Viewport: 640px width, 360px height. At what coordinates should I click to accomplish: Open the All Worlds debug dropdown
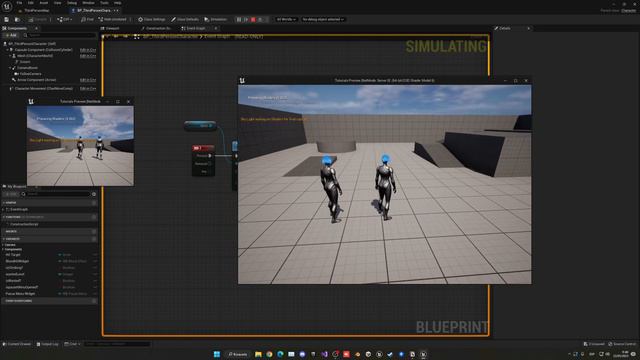tap(286, 19)
